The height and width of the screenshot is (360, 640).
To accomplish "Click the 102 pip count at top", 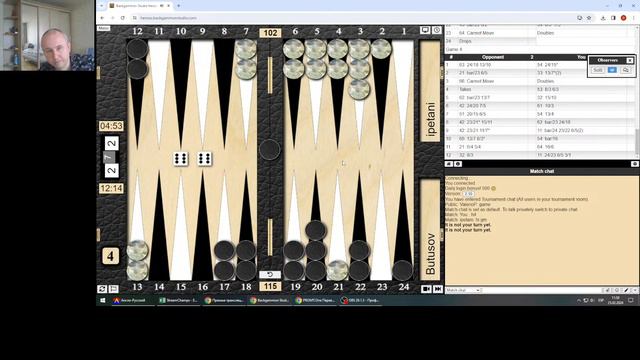I will (x=270, y=33).
